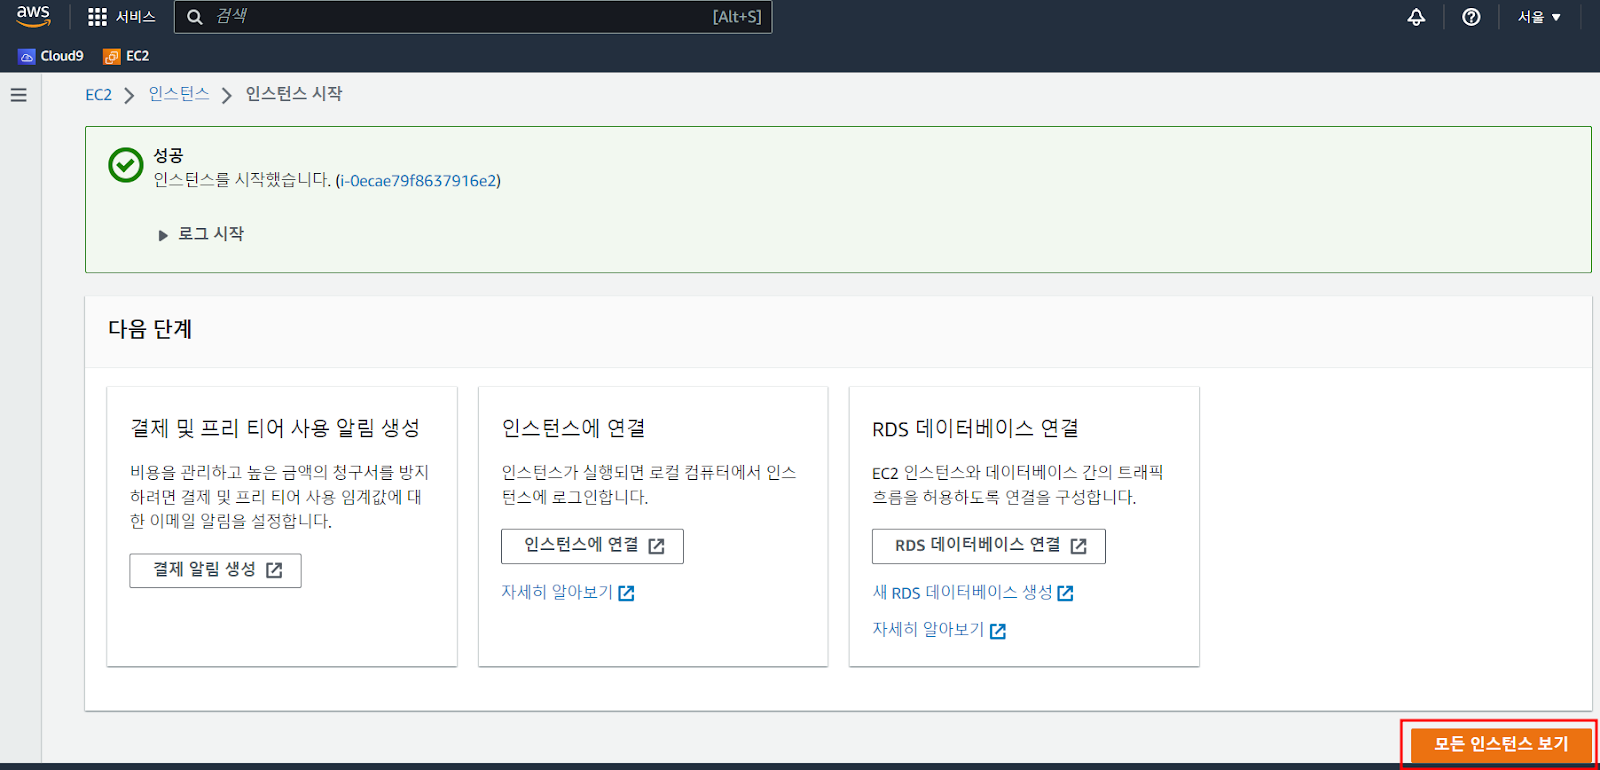
Task: Click external icon of RDS card's 자세히 알아보기
Action: (997, 631)
